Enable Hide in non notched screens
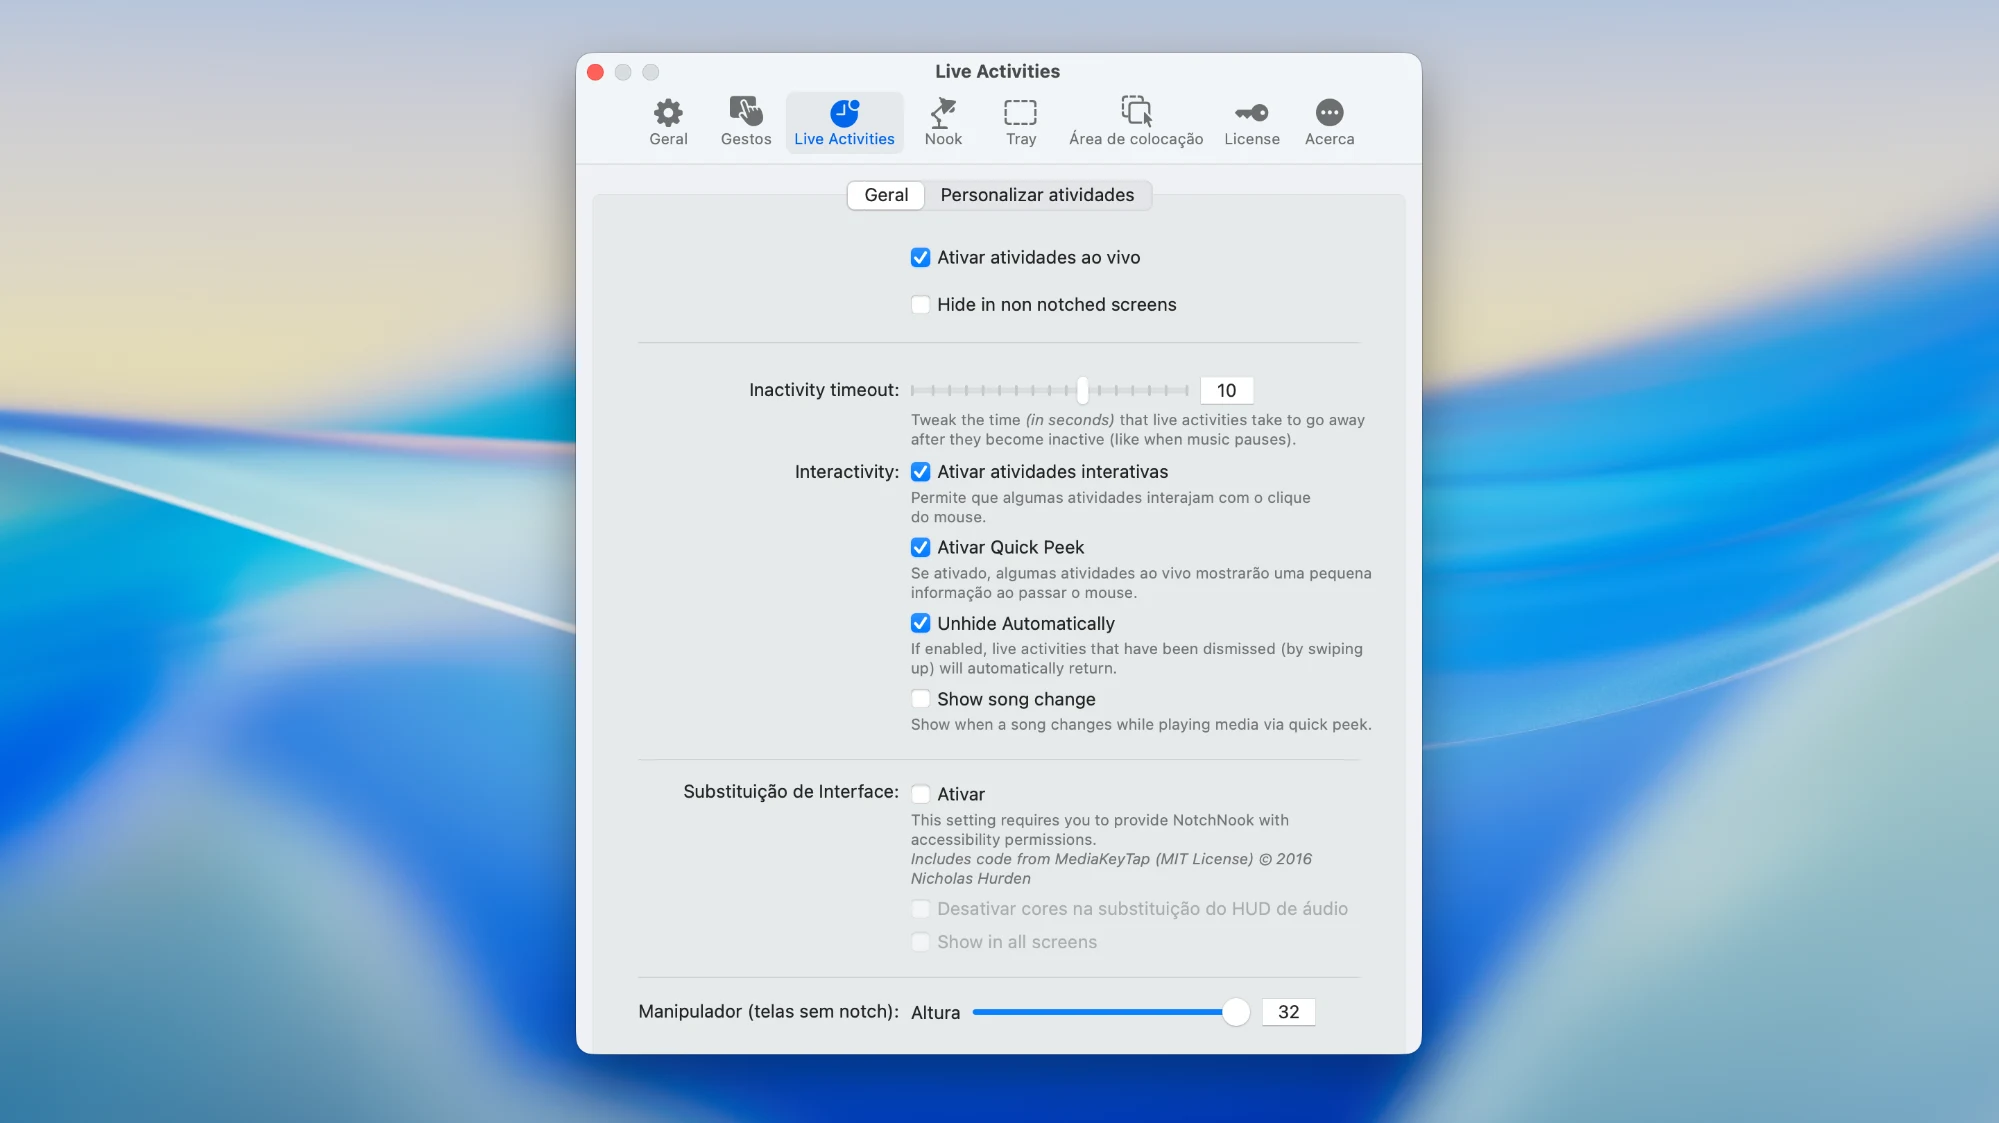 [920, 305]
